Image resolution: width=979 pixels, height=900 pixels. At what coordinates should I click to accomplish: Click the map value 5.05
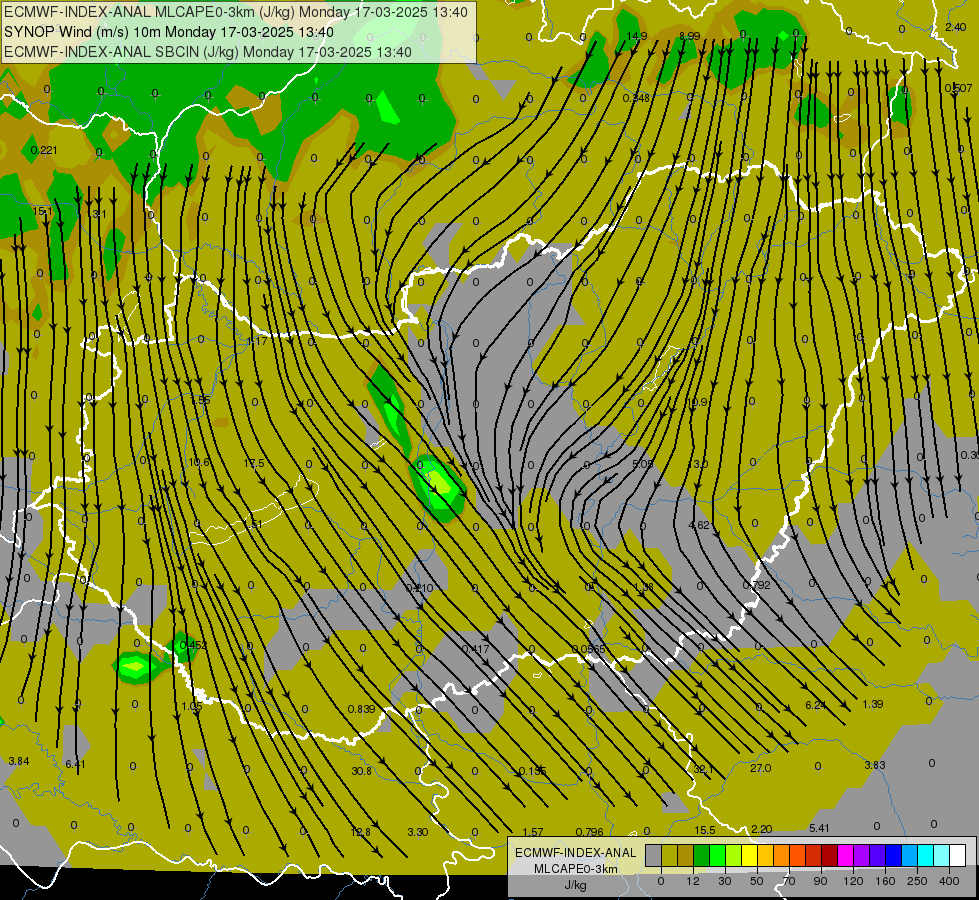tap(642, 464)
